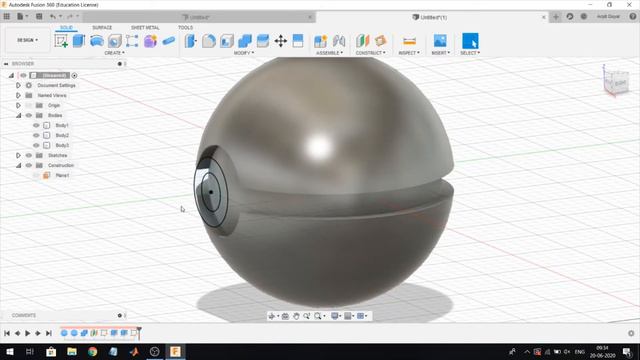Switch to the Tools tab
Viewport: 640px width, 360px height.
(x=185, y=28)
